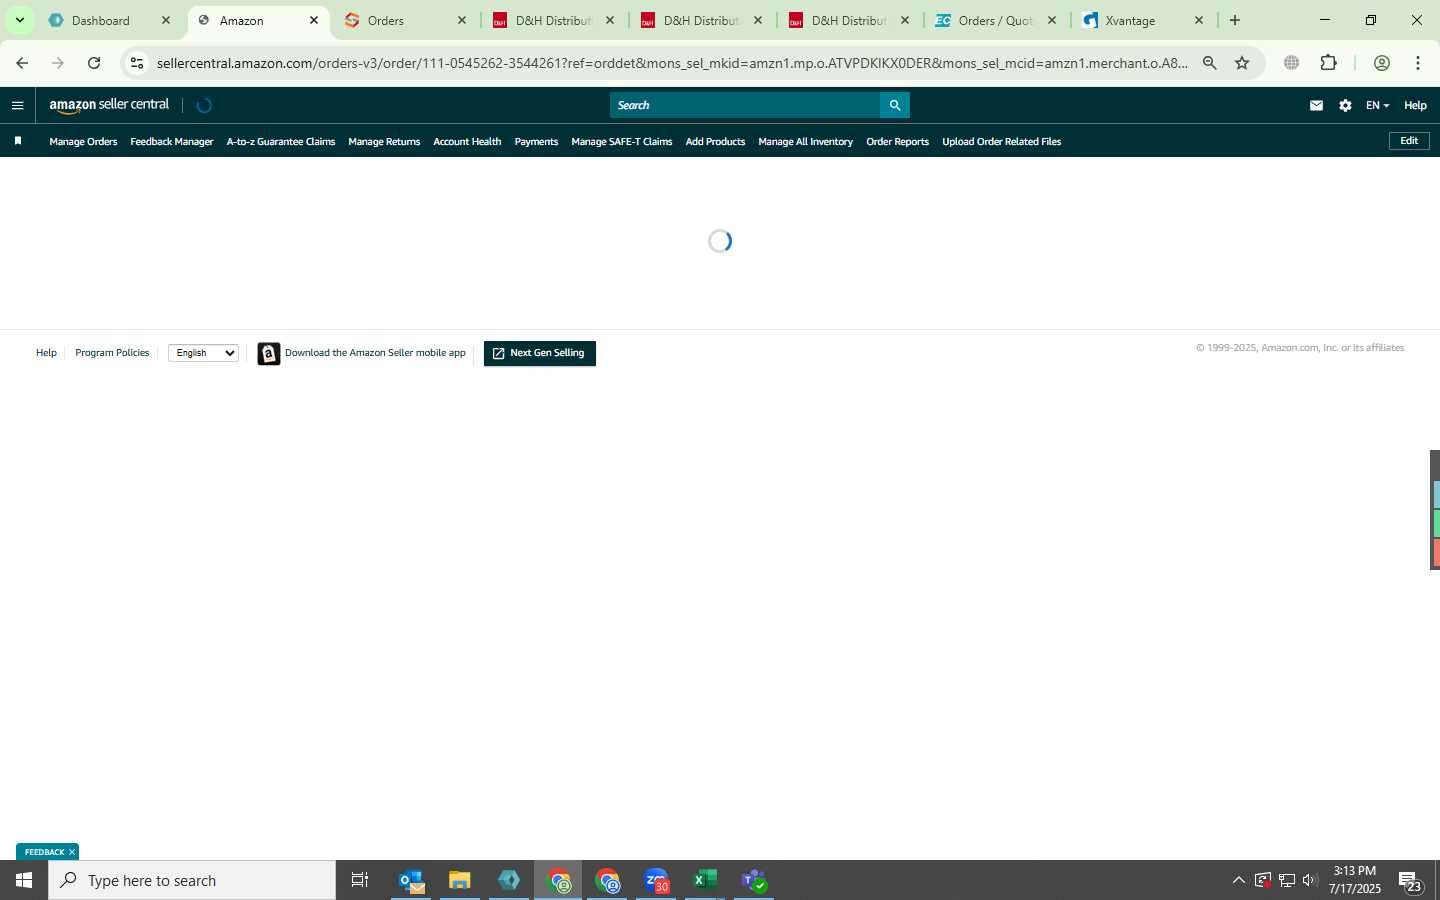Image resolution: width=1440 pixels, height=900 pixels.
Task: Switch to the Orders / Quotes tab
Action: 995,20
